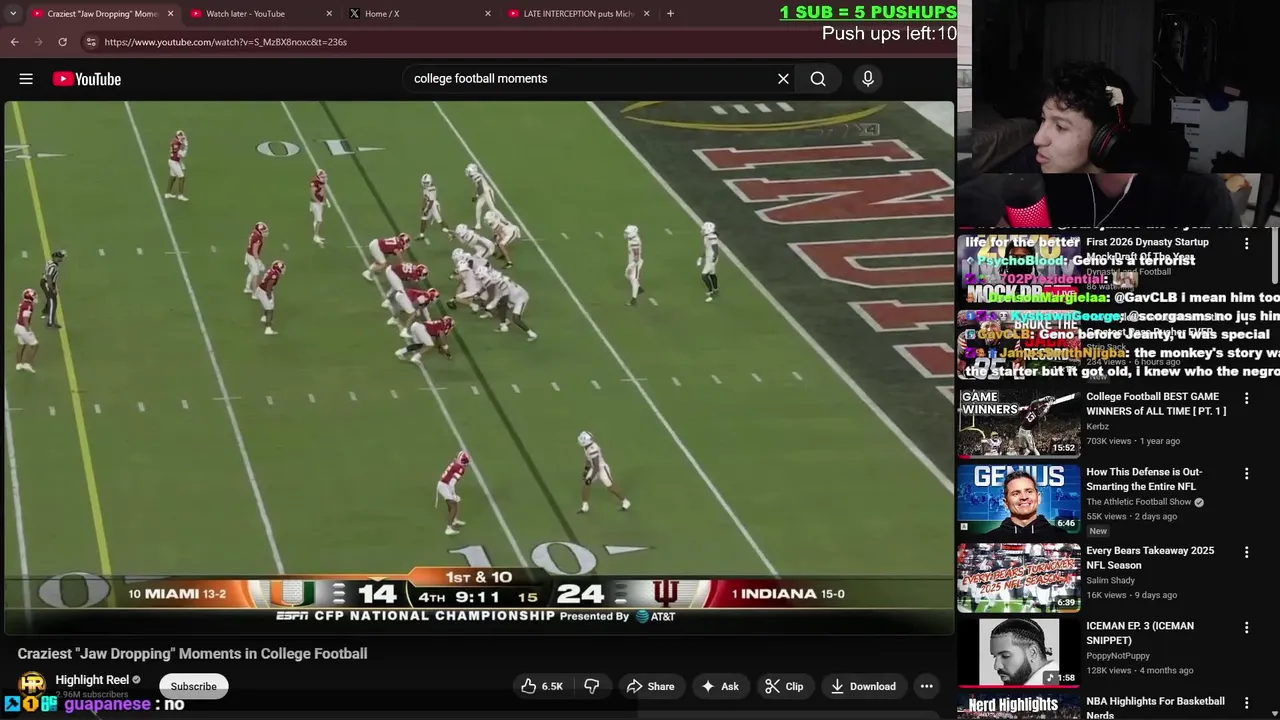1280x720 pixels.
Task: Open the GENIUS defense video thumbnail
Action: tap(1018, 499)
